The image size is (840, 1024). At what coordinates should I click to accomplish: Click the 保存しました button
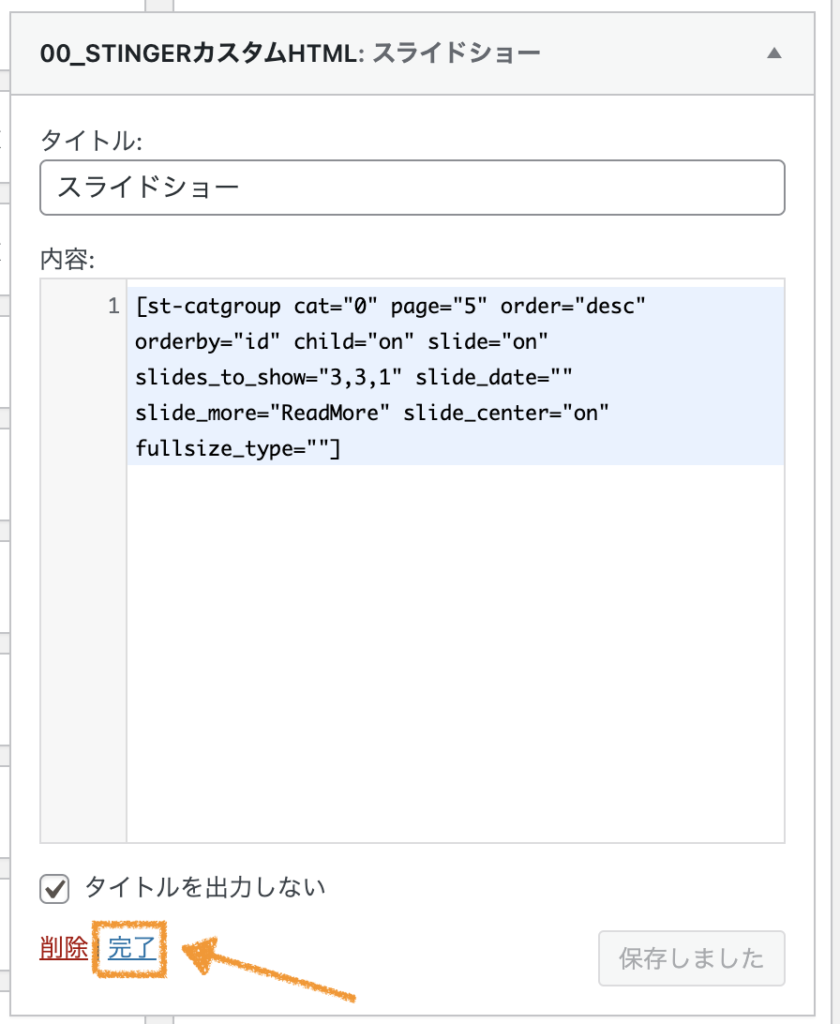(x=692, y=958)
